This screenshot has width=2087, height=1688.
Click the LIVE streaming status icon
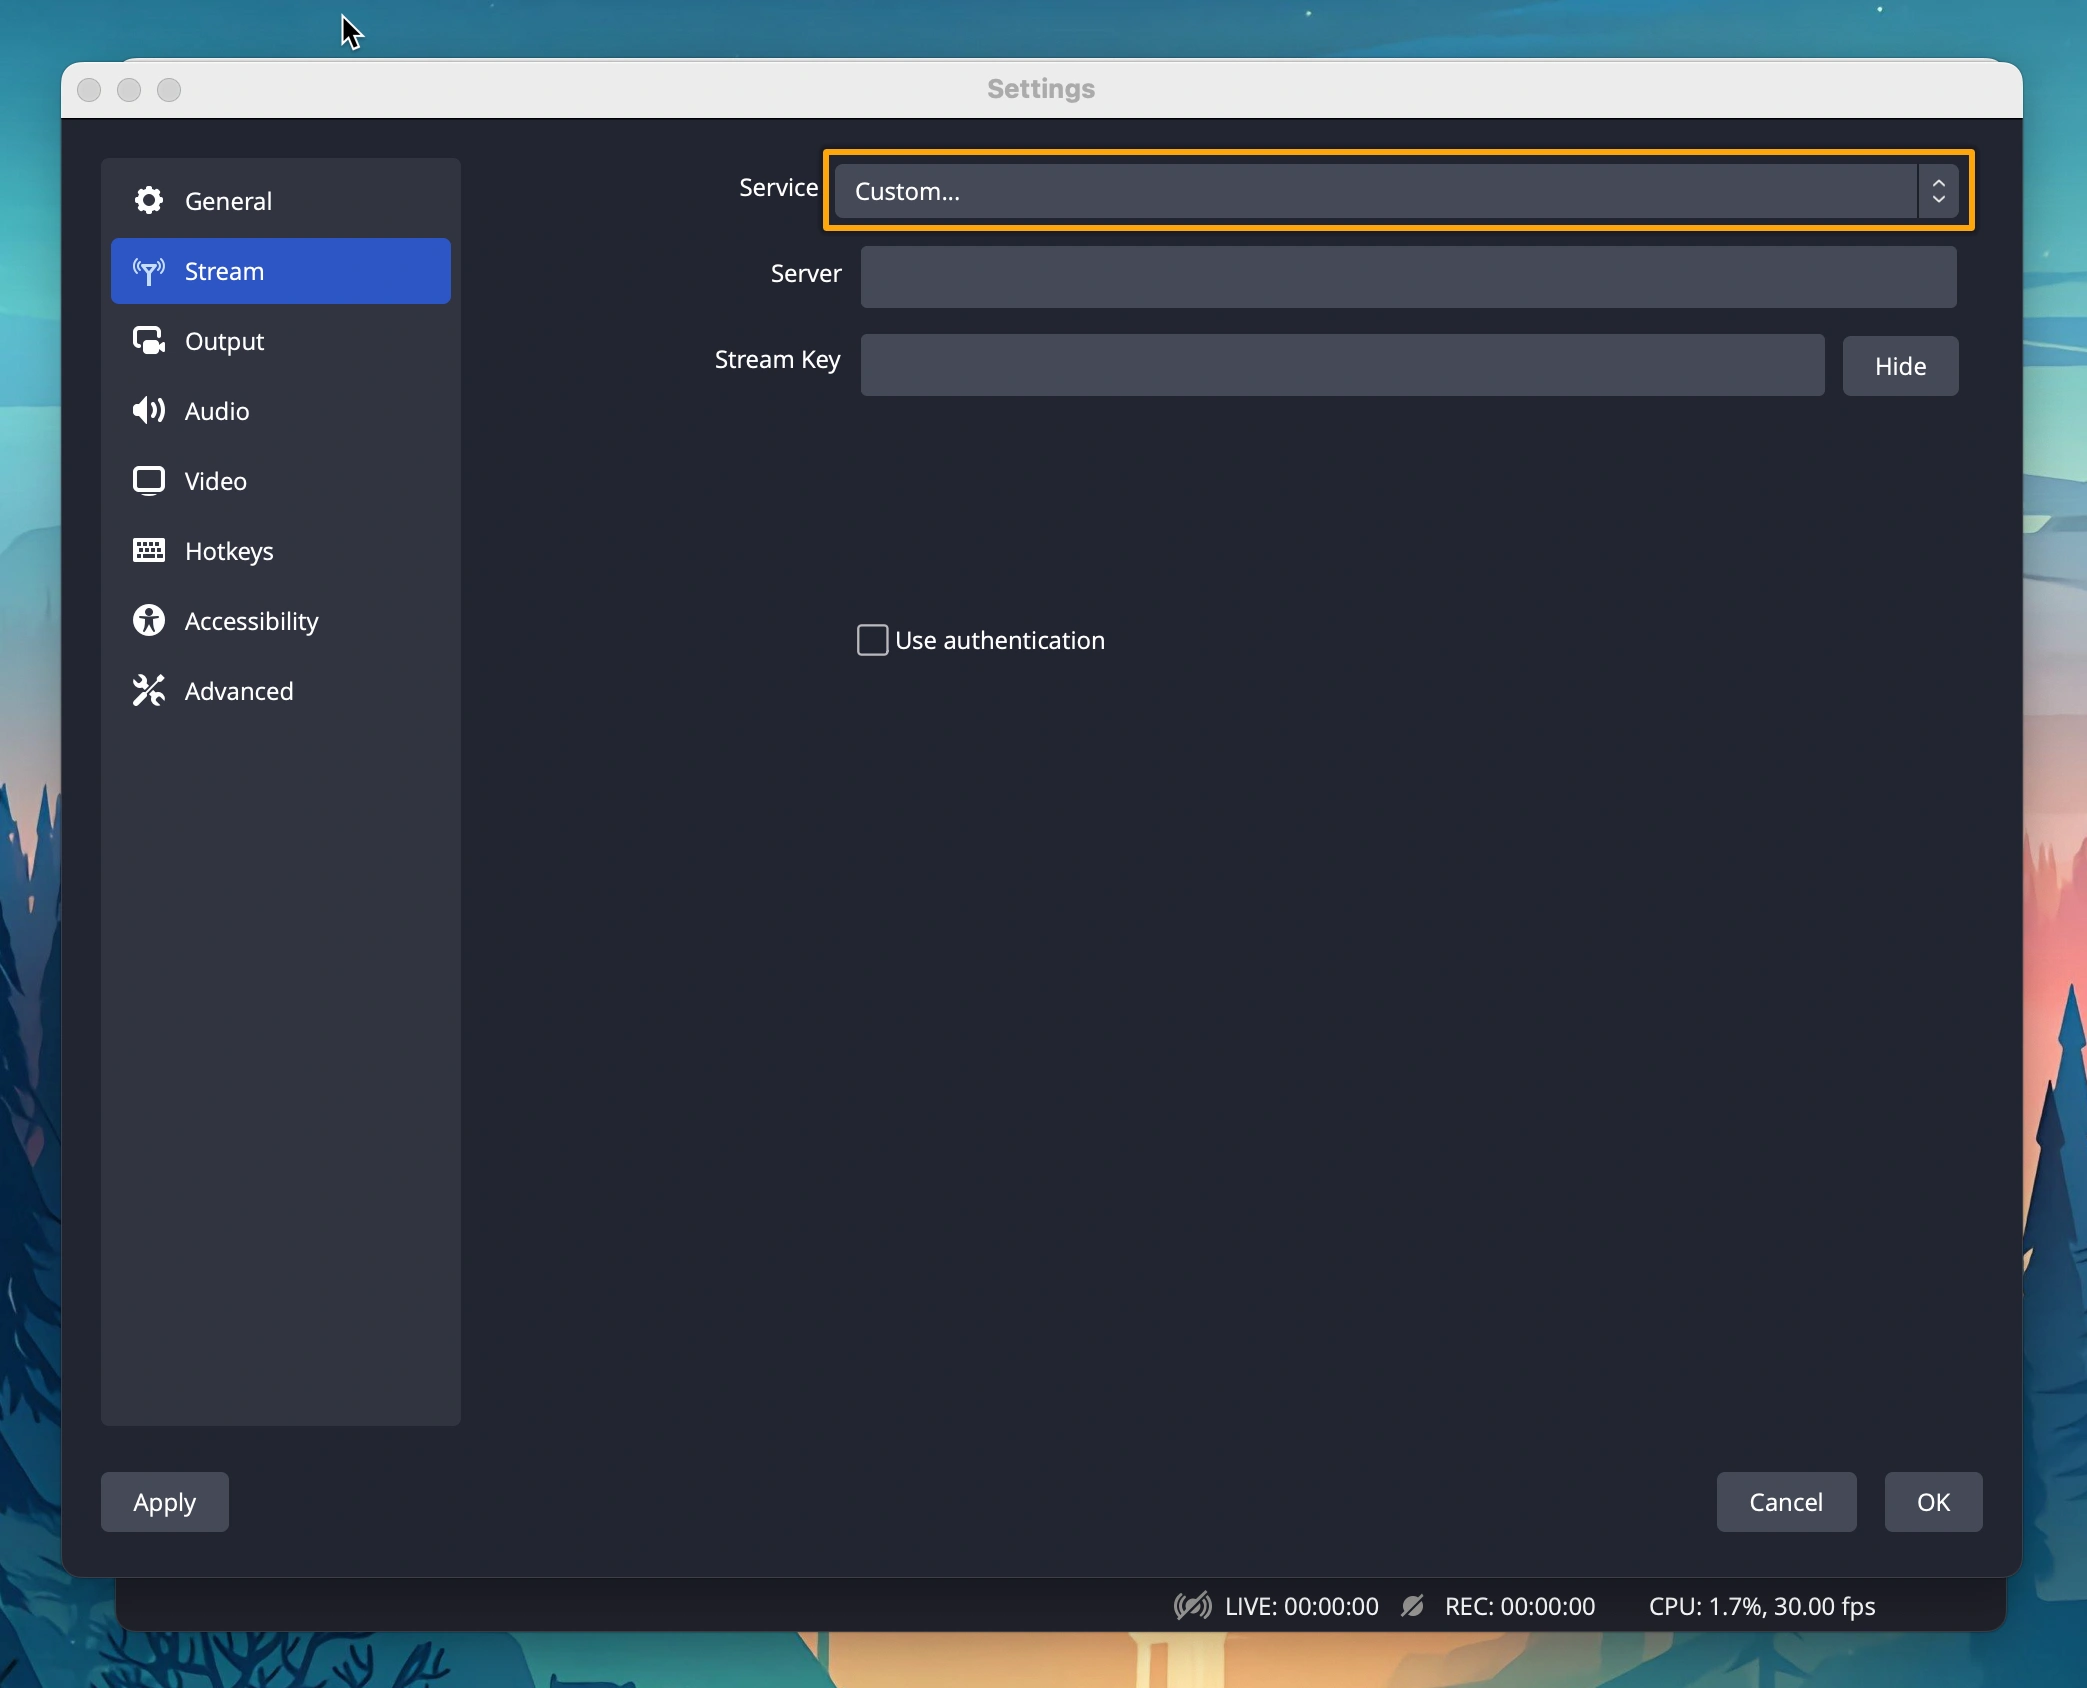(x=1192, y=1606)
